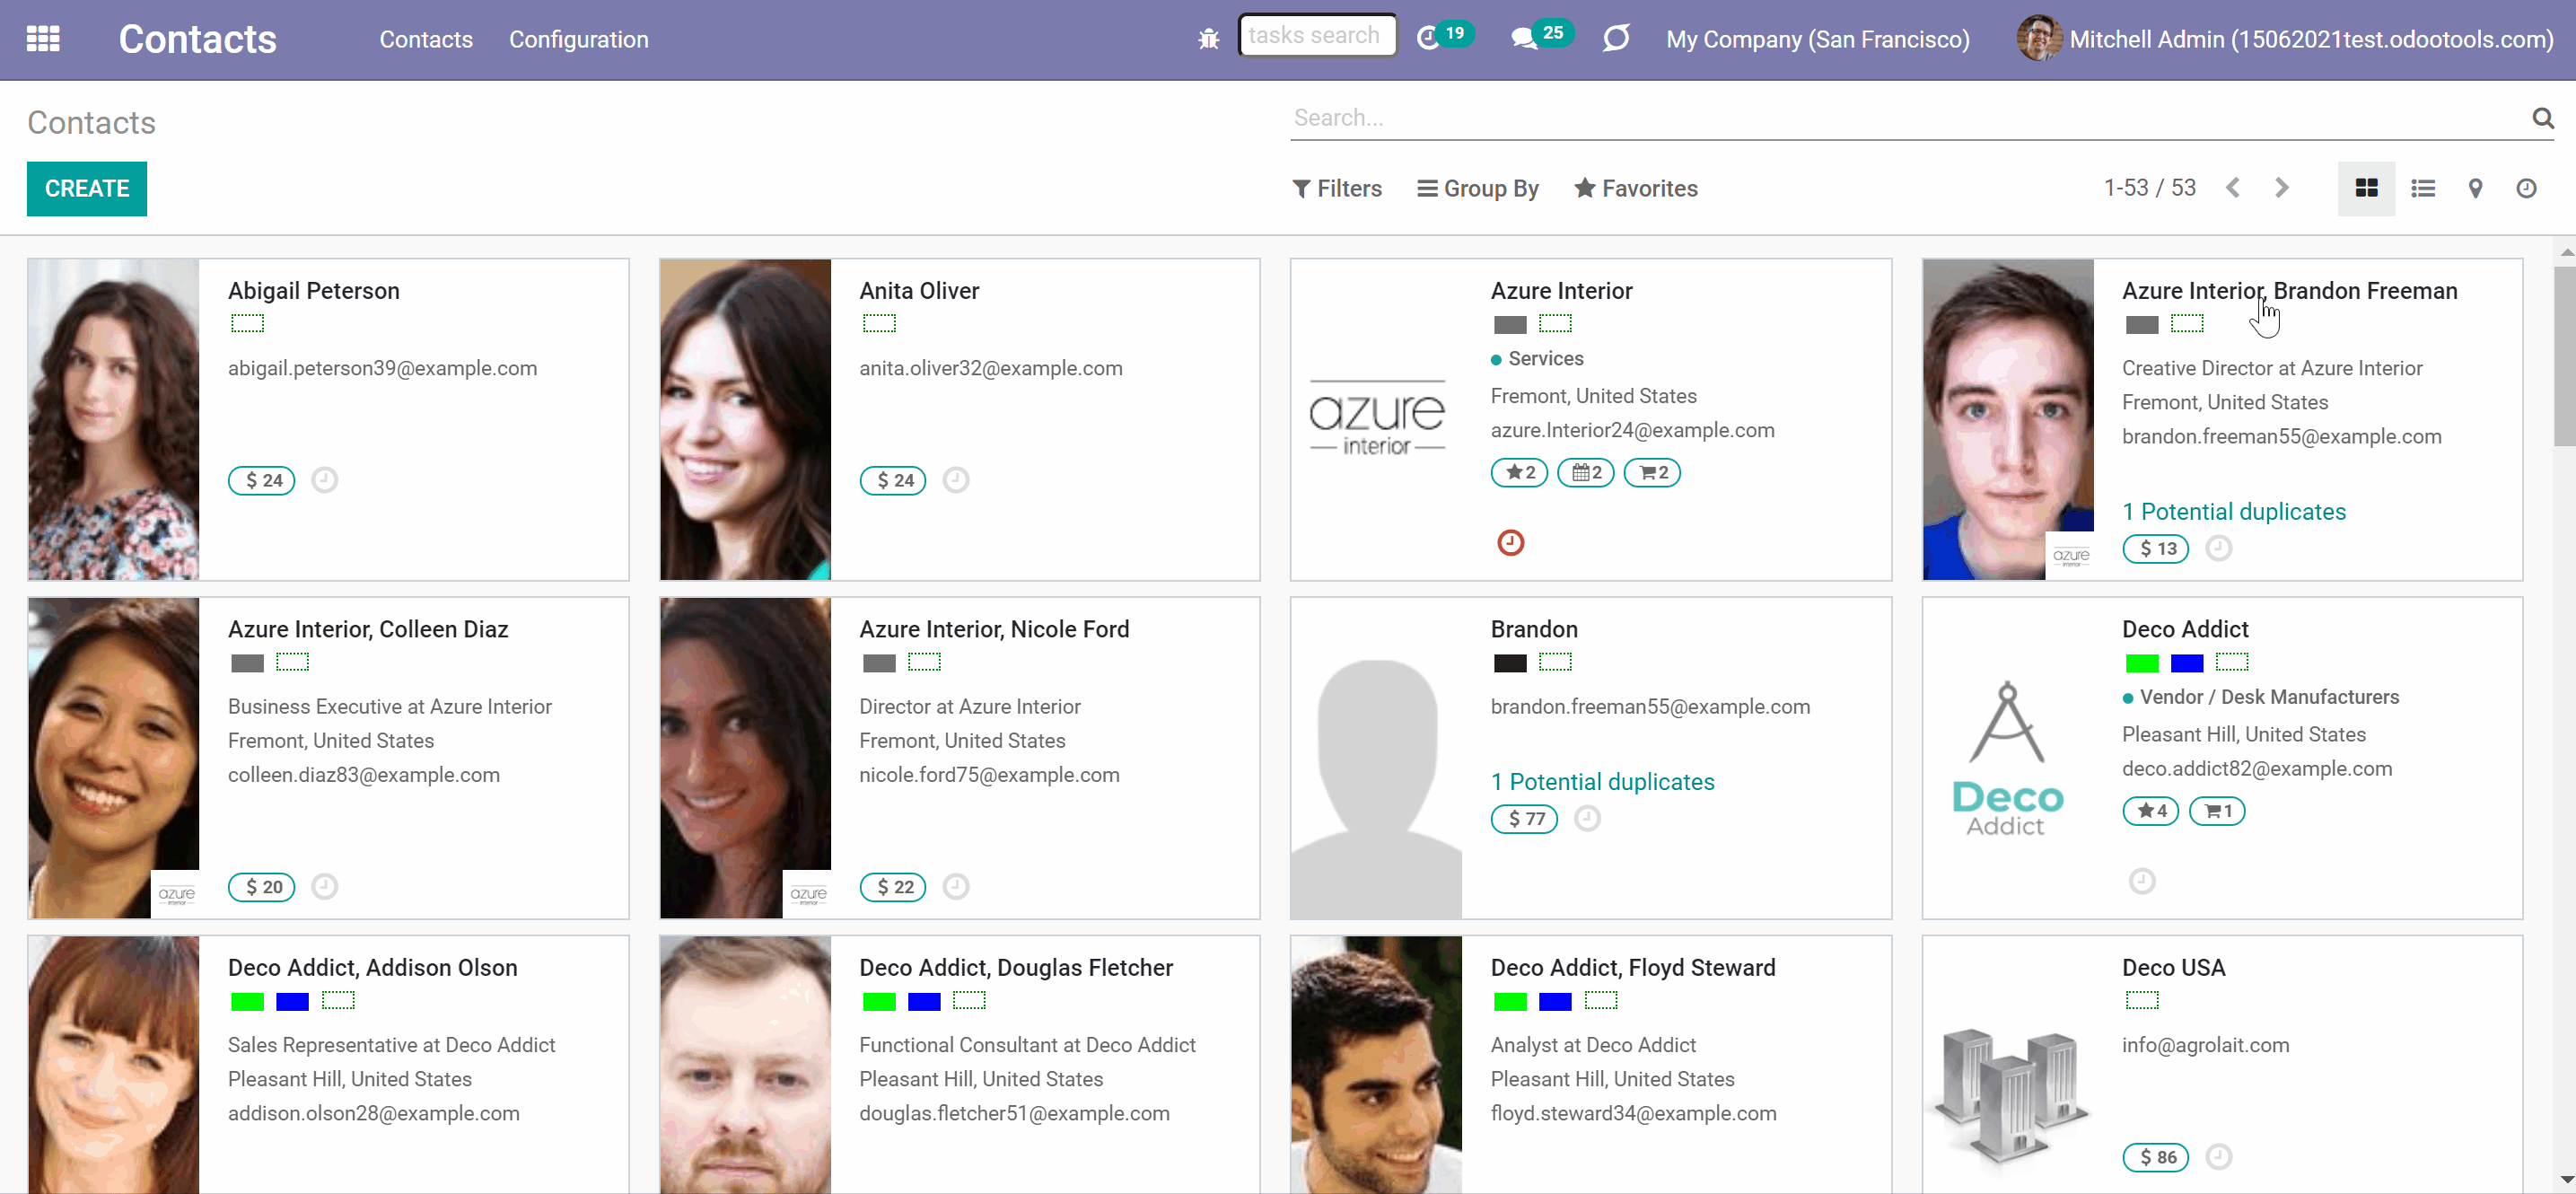
Task: Open potential duplicates link on Brandon Freeman
Action: (2234, 511)
